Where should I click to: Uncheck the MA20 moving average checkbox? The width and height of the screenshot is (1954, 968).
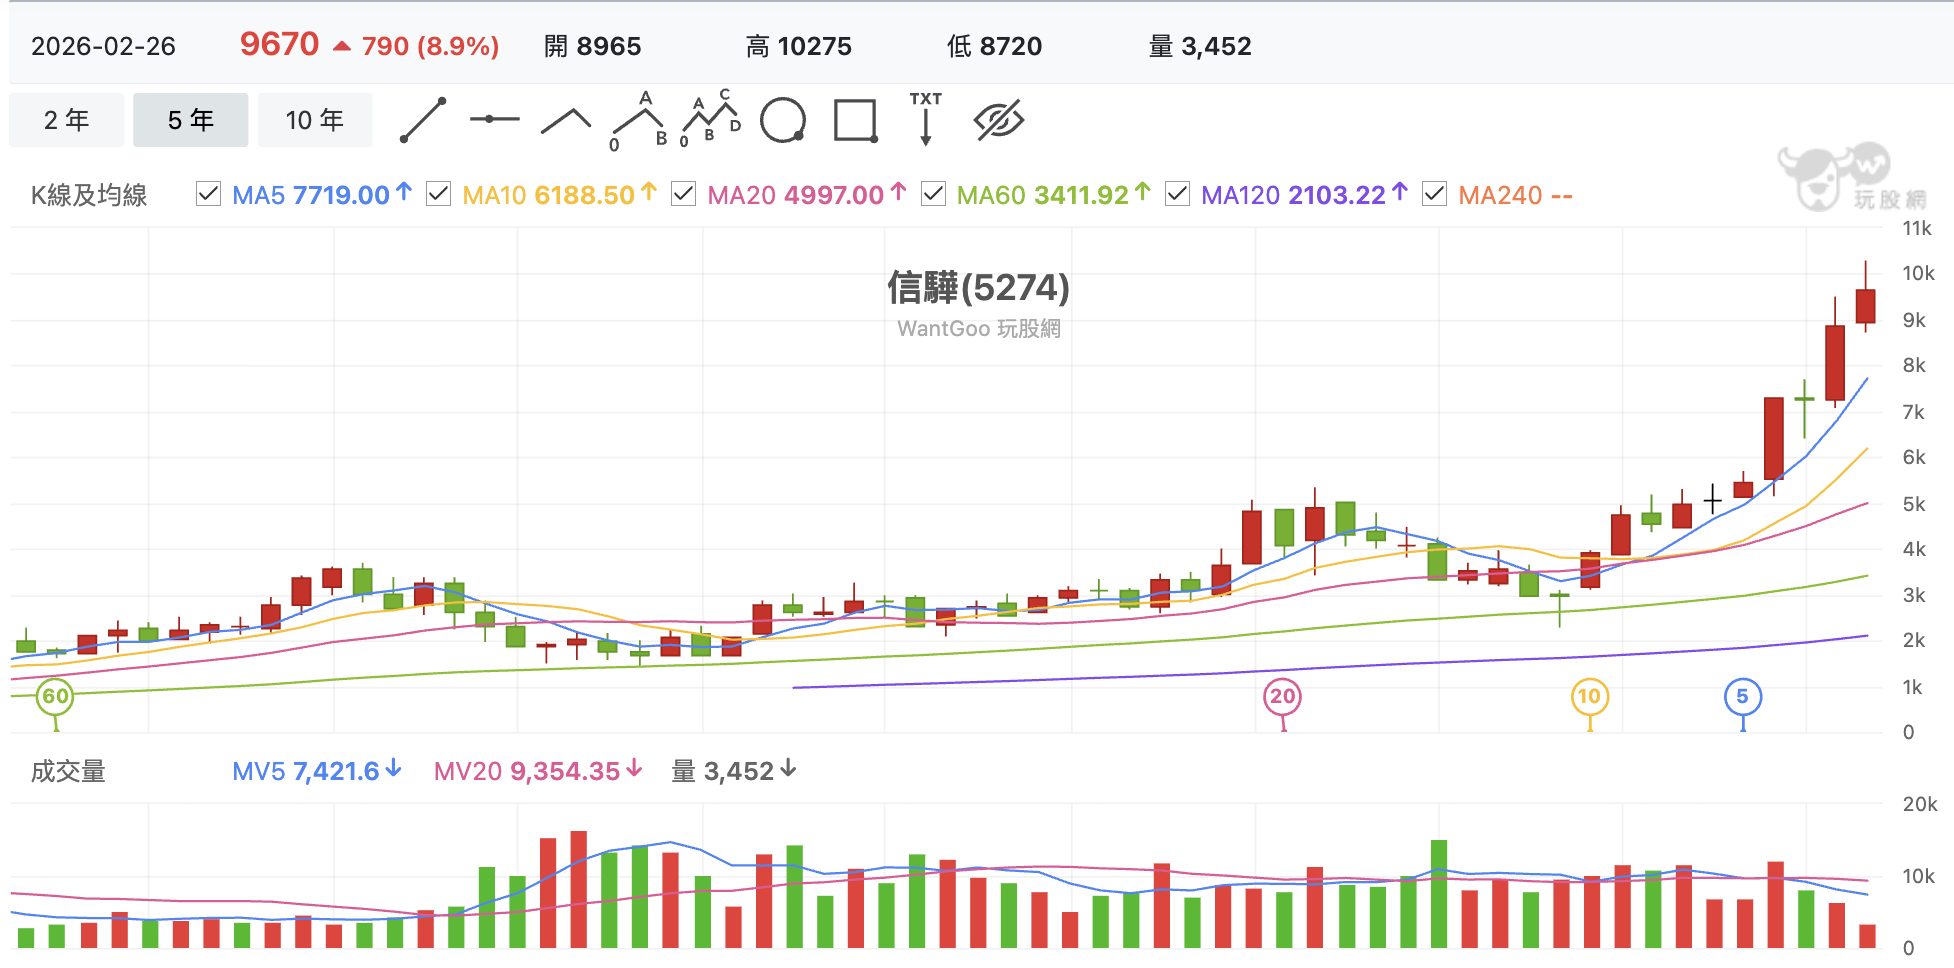click(683, 194)
